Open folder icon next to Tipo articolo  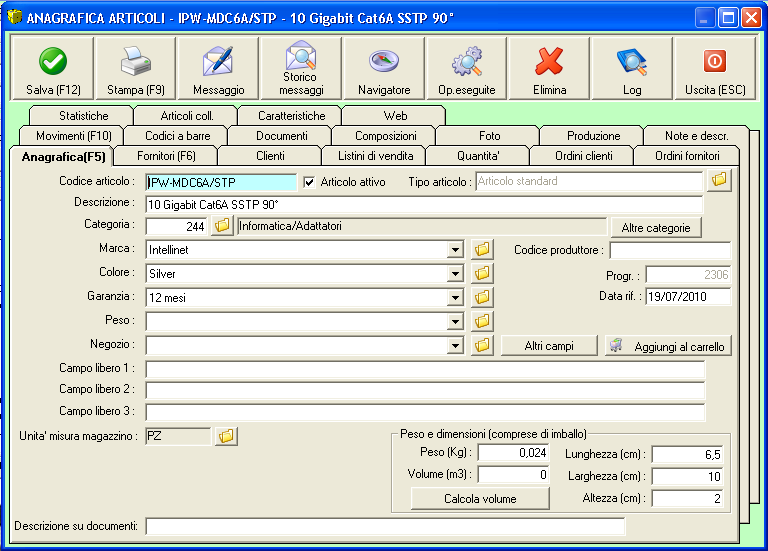719,180
